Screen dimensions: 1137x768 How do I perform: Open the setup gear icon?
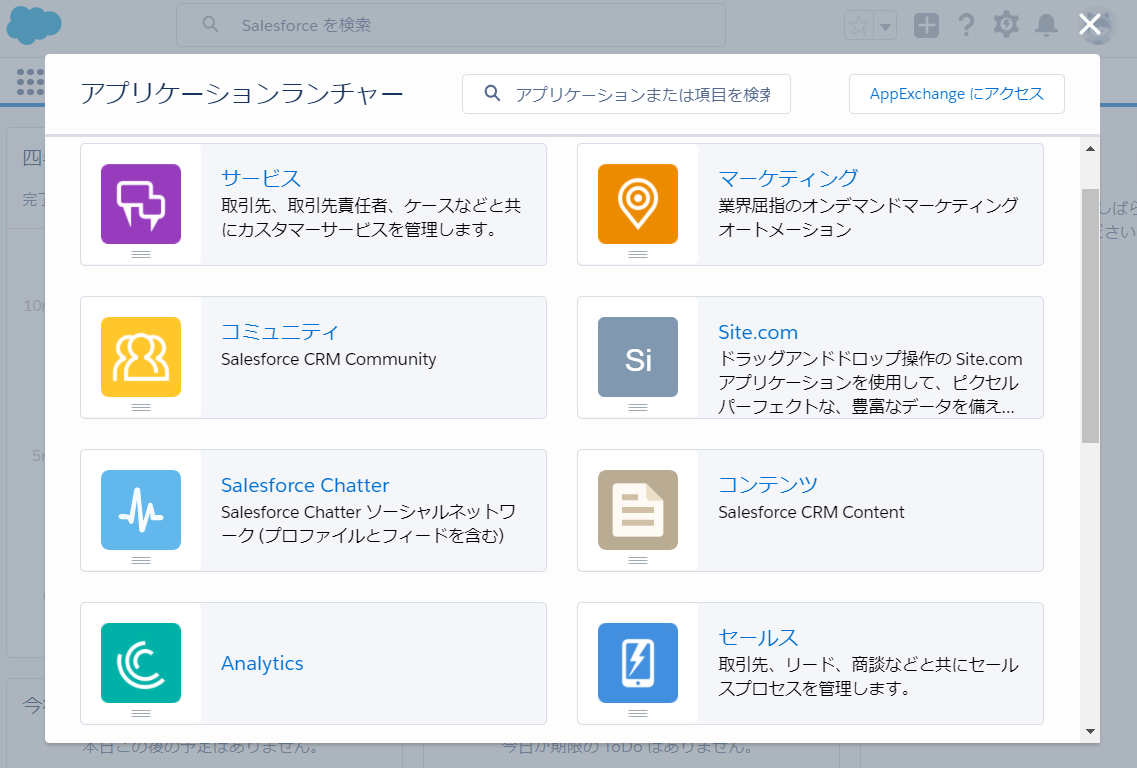tap(1006, 25)
